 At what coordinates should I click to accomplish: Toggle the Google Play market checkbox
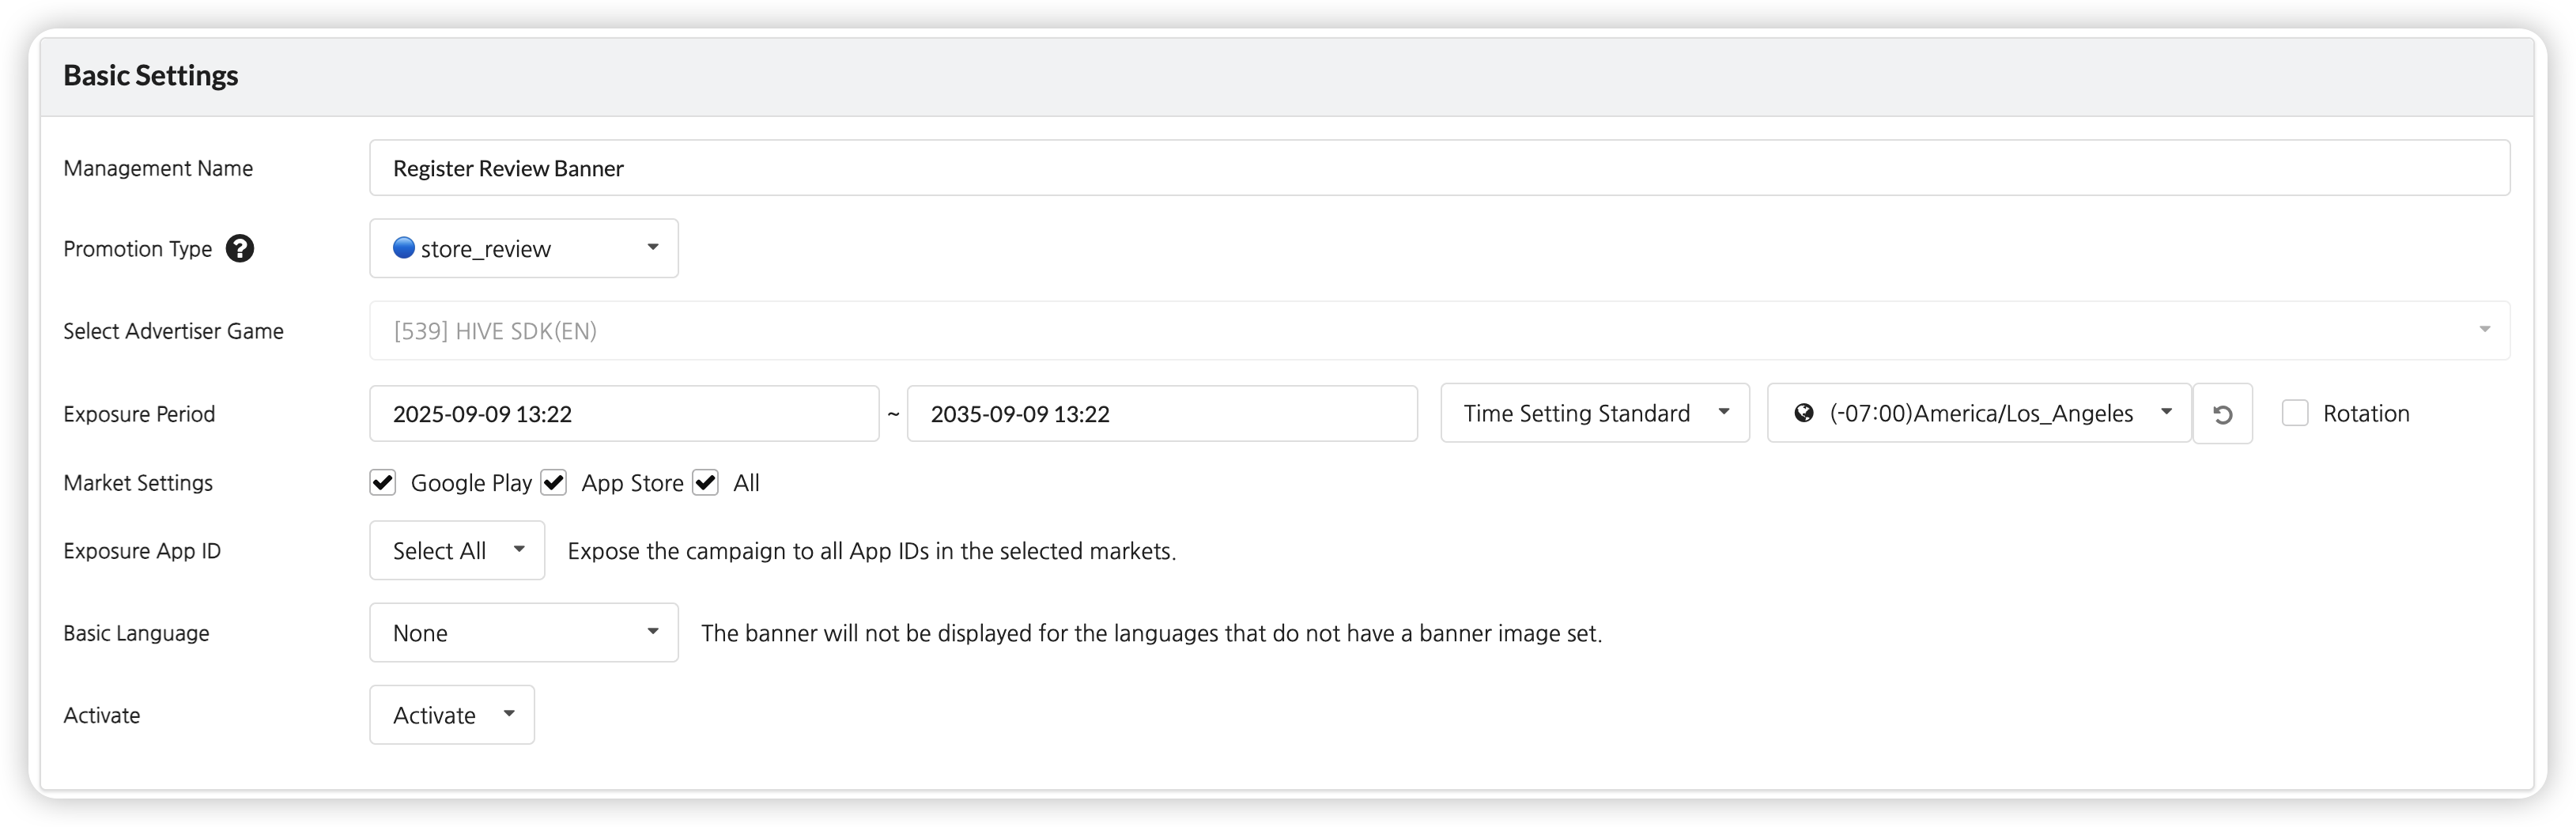click(x=383, y=483)
